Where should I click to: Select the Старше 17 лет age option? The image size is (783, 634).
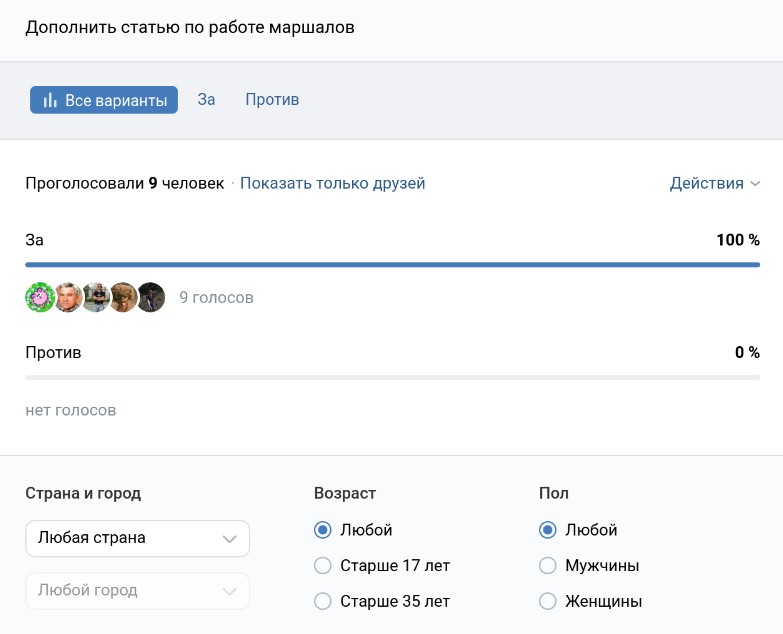pos(323,566)
